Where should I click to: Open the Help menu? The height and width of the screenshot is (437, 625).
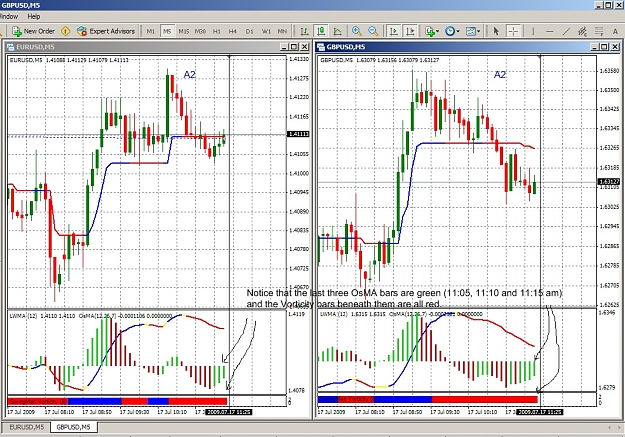tap(34, 16)
